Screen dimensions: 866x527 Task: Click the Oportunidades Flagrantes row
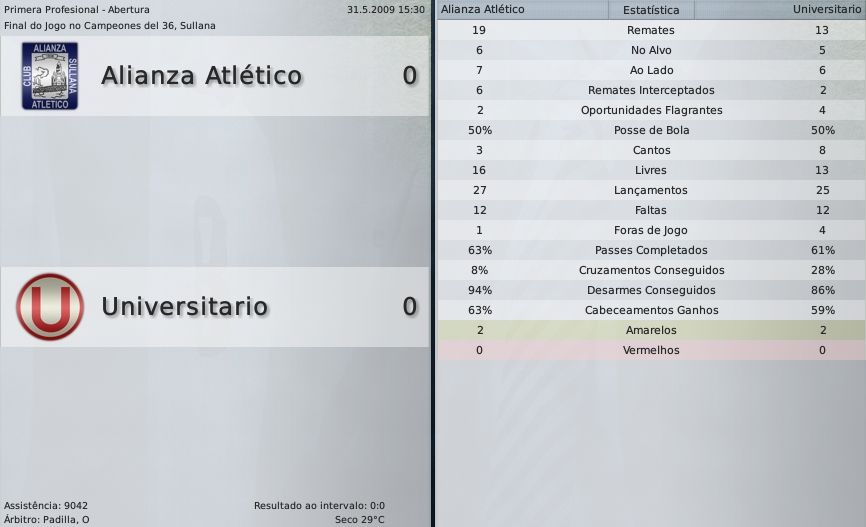point(650,110)
